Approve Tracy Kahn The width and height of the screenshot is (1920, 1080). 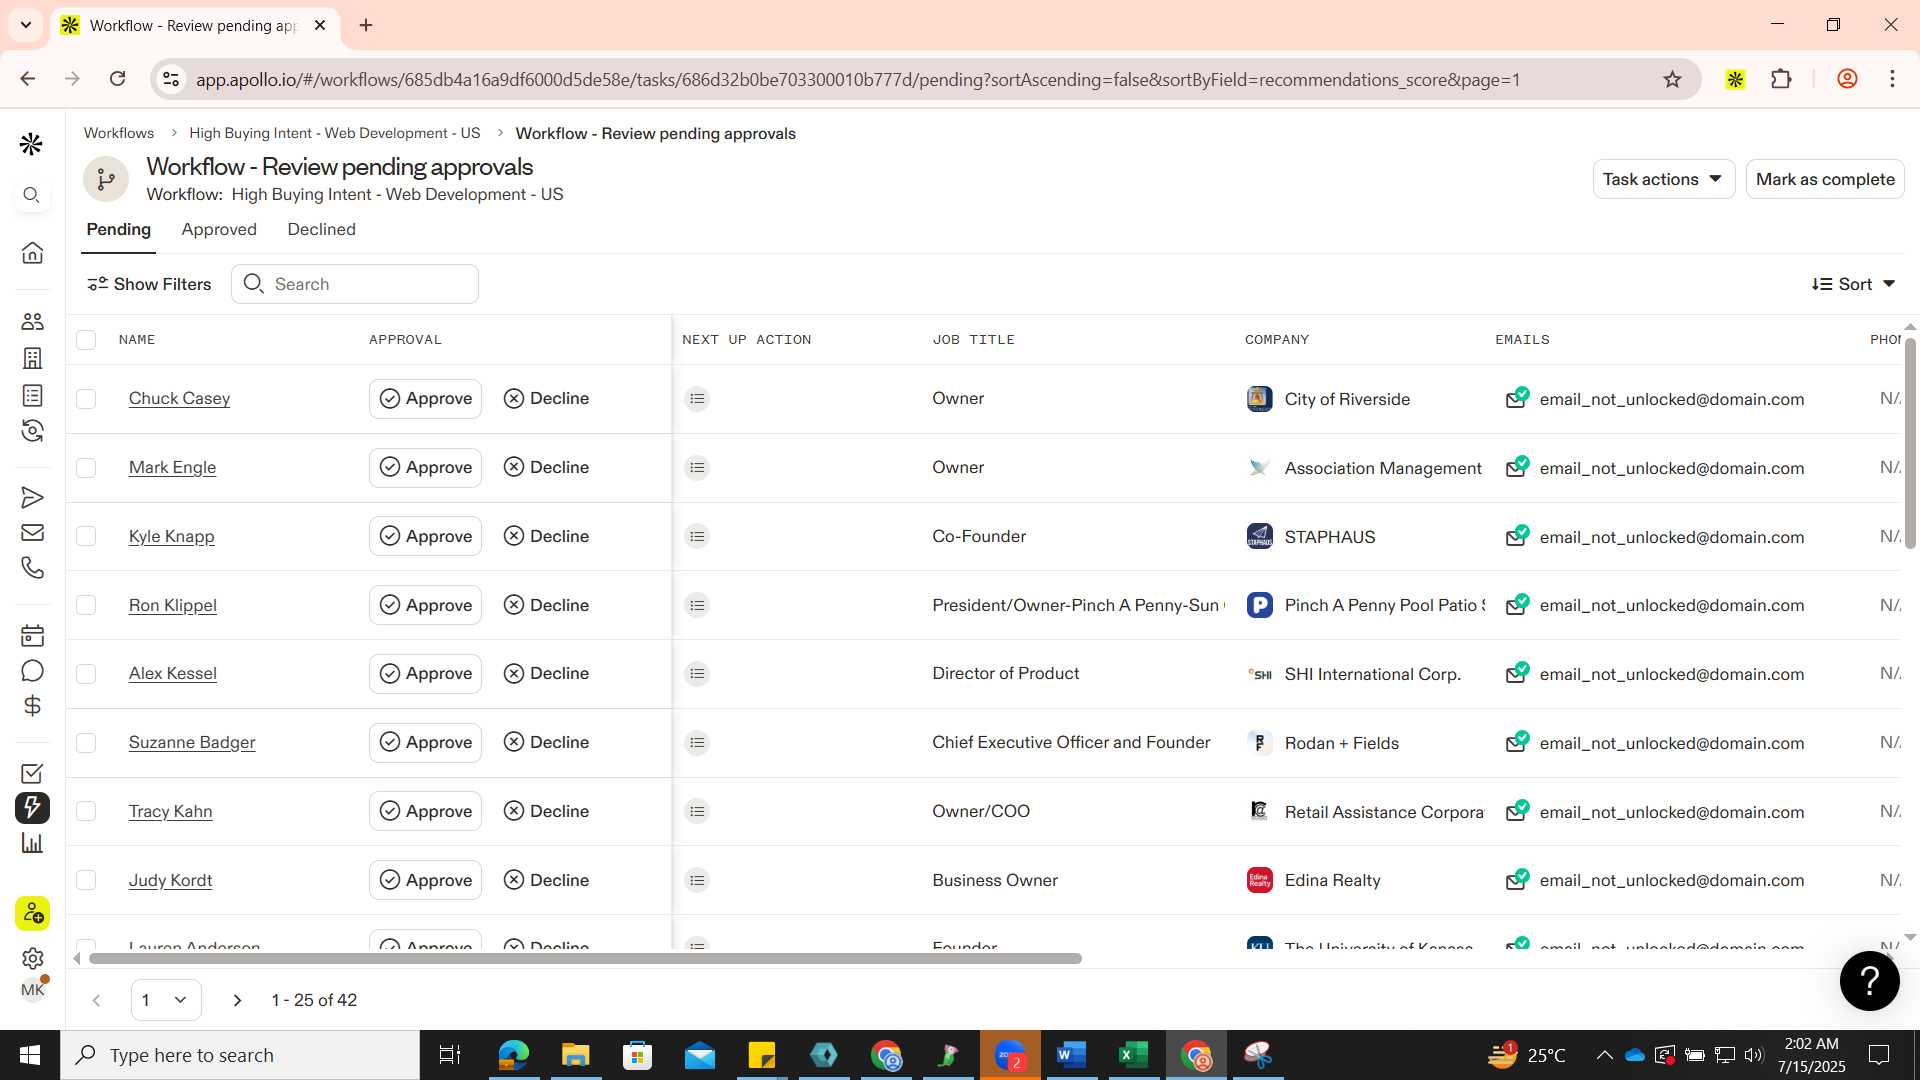click(425, 811)
